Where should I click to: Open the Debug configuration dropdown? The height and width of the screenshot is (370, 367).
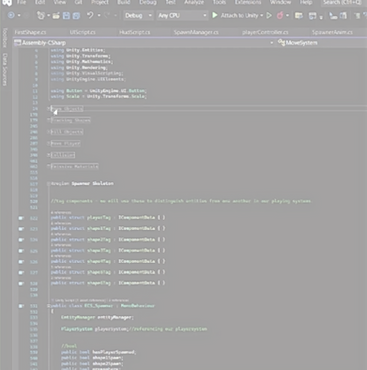tap(138, 15)
